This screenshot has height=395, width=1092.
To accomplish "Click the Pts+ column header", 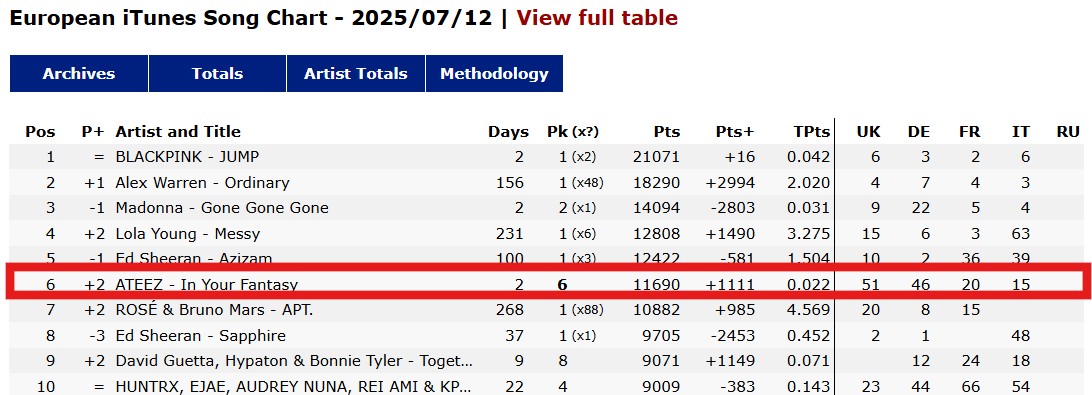I will click(x=735, y=132).
